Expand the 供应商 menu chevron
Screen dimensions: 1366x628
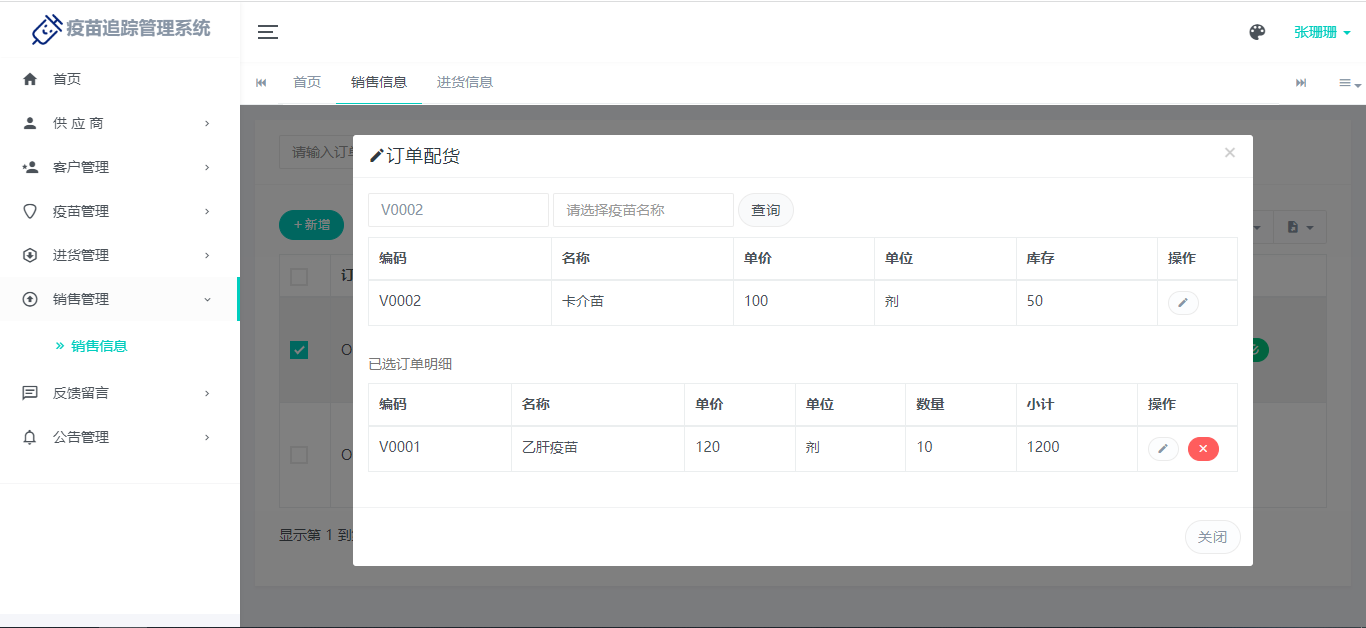[x=207, y=123]
